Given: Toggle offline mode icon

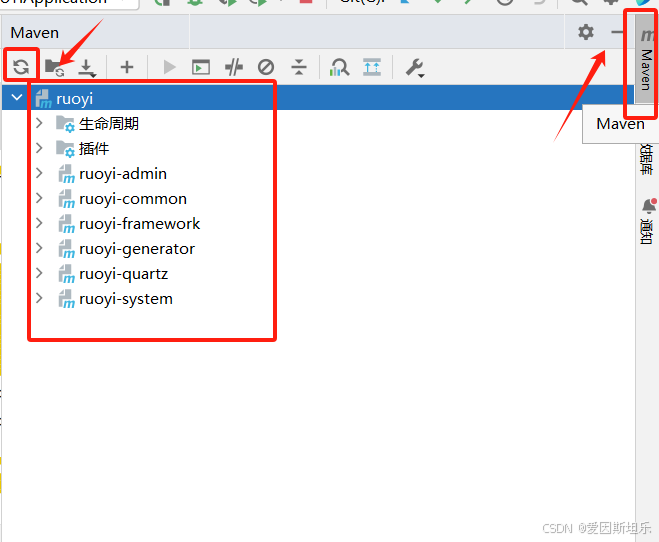Looking at the screenshot, I should tap(234, 67).
